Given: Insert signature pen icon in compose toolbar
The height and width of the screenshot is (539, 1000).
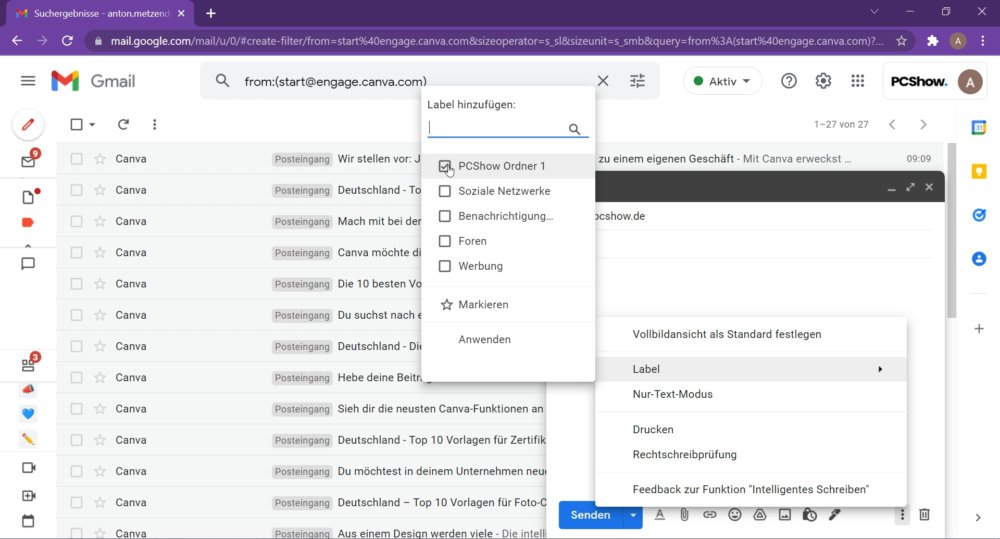Looking at the screenshot, I should coord(834,515).
